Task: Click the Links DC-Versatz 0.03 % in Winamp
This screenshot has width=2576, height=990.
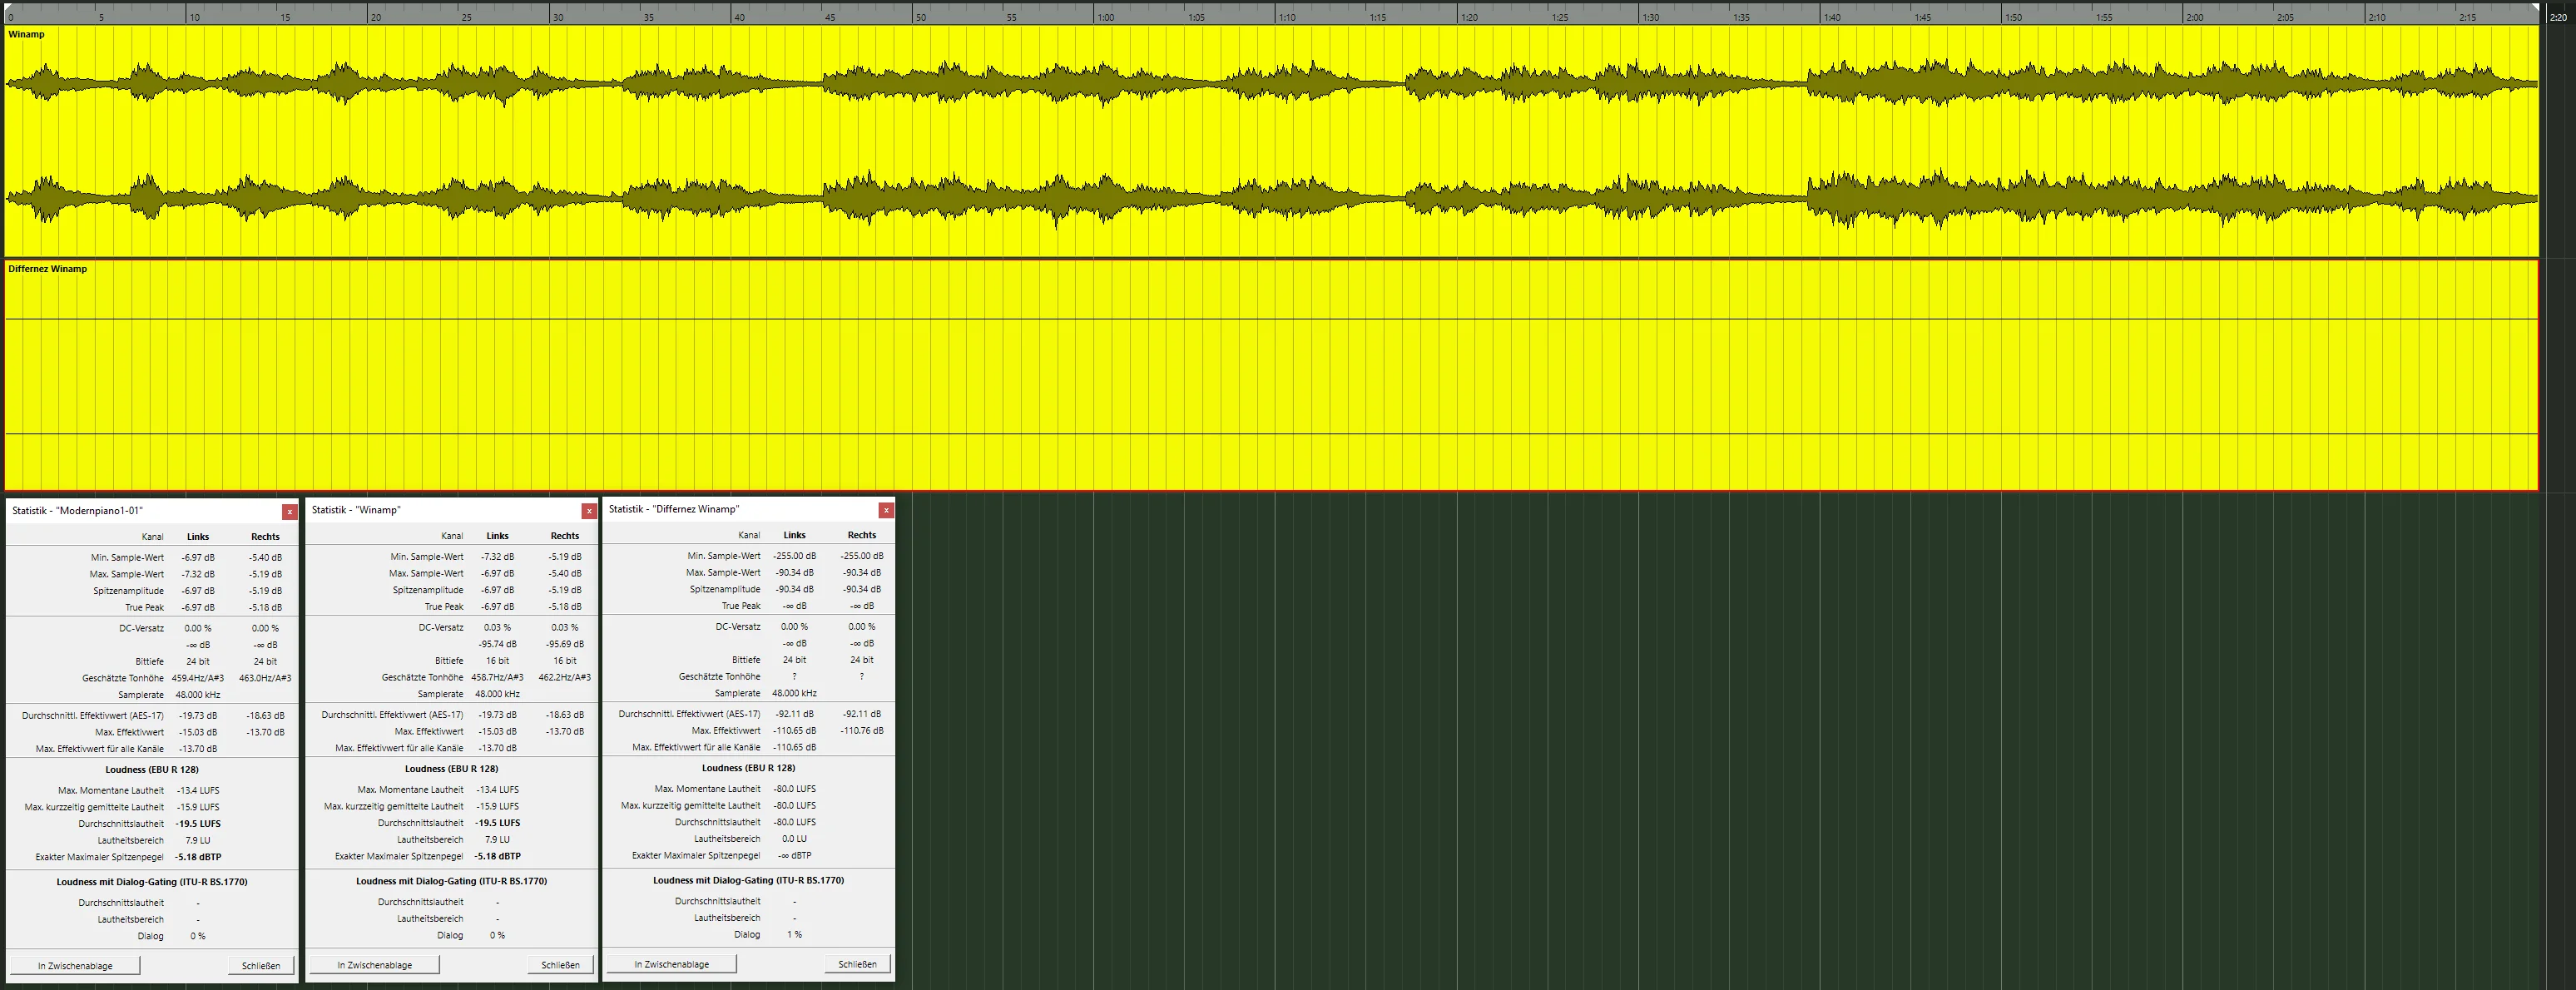Action: pos(497,628)
